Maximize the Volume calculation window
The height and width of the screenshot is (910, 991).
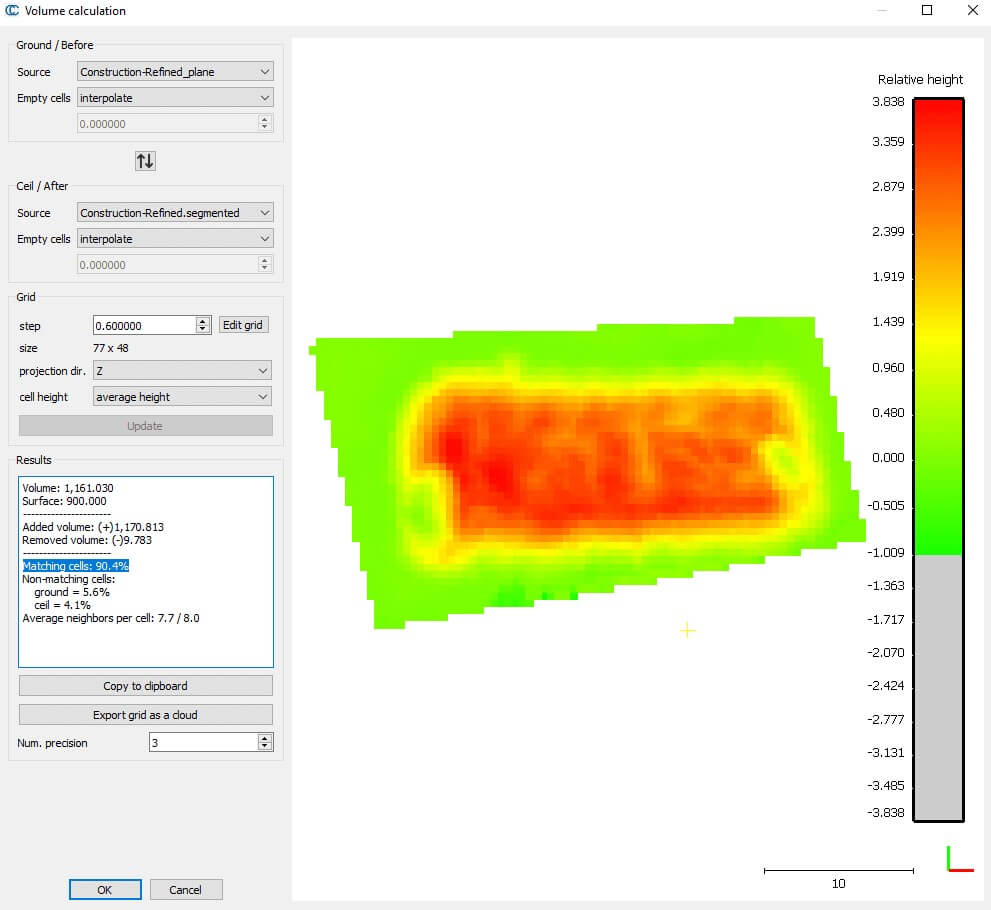pos(927,11)
